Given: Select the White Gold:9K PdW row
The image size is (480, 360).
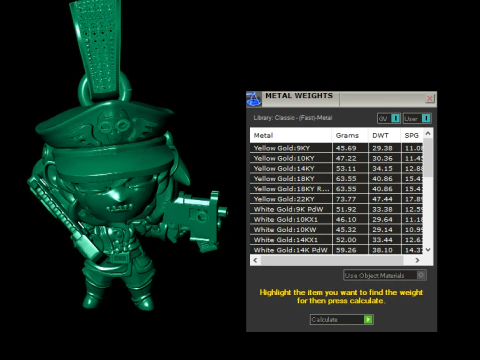Looking at the screenshot, I should pyautogui.click(x=337, y=209).
